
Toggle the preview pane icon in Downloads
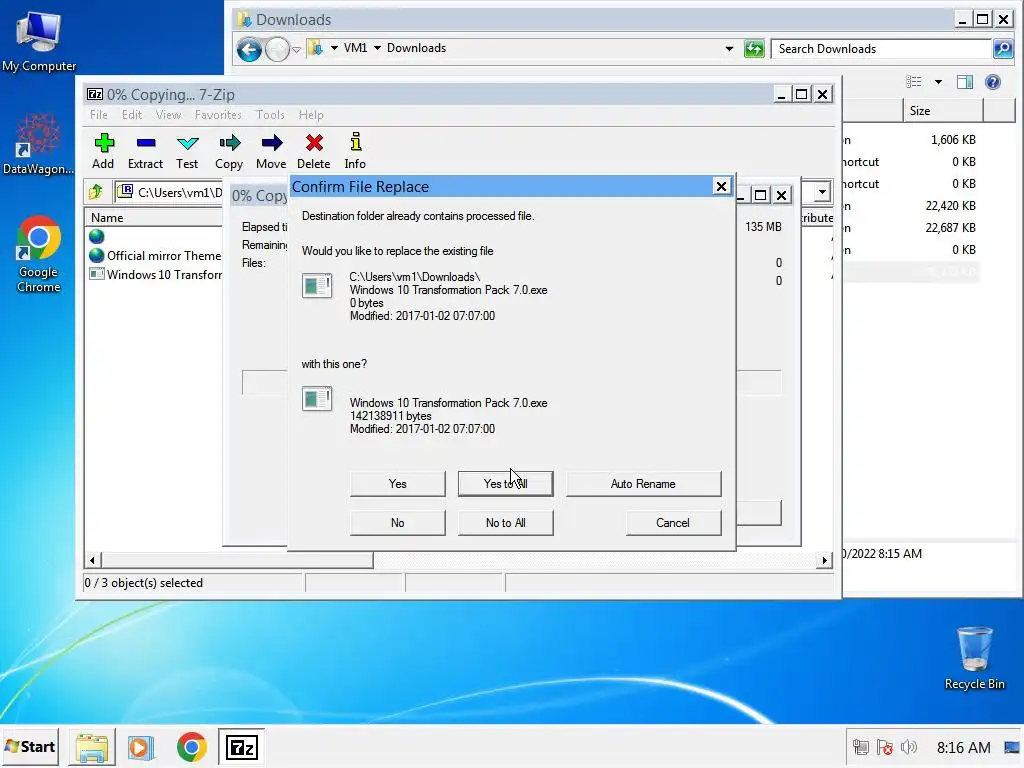(x=965, y=82)
